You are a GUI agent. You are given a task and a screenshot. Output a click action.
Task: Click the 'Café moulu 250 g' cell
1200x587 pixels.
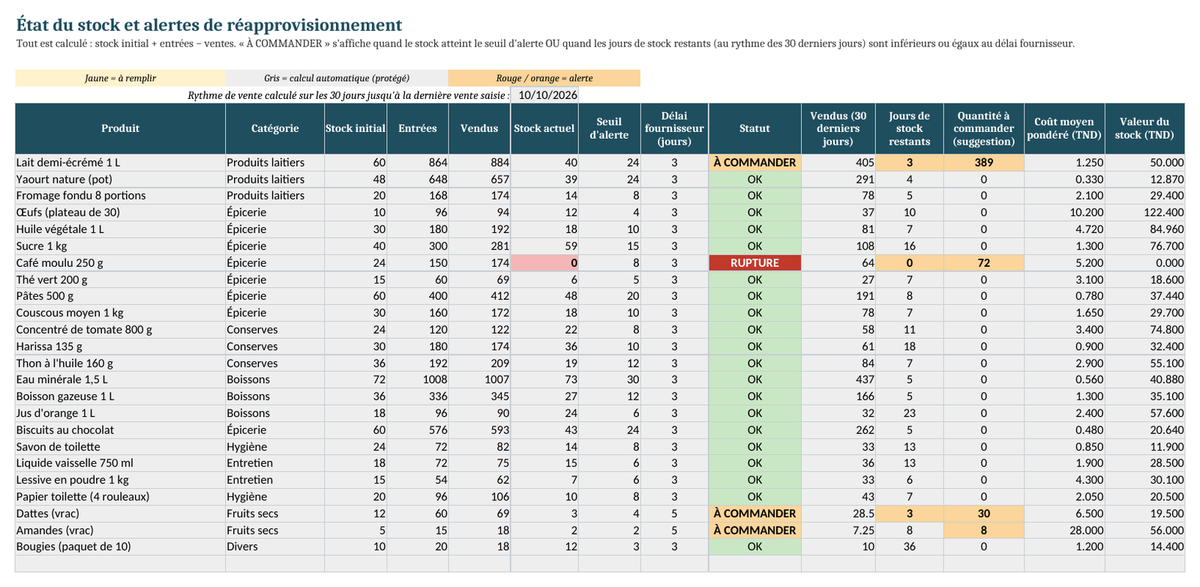click(120, 262)
